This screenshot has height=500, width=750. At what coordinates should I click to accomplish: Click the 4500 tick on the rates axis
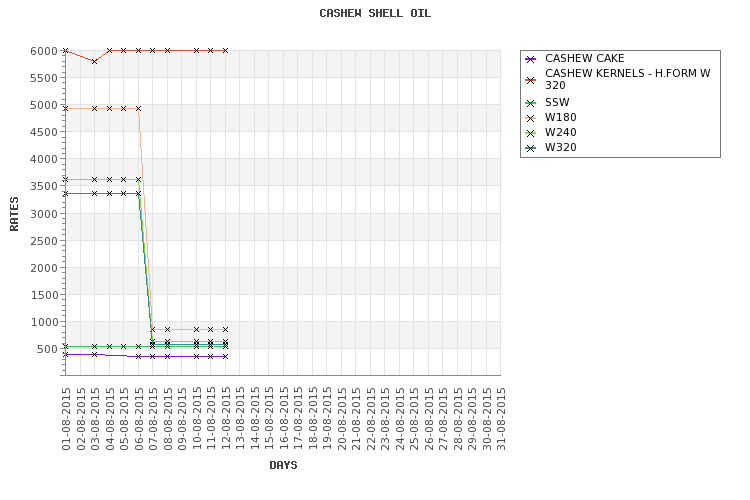point(44,132)
